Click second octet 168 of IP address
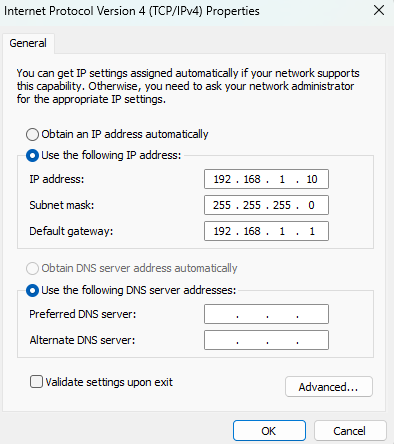The width and height of the screenshot is (394, 444). point(252,179)
